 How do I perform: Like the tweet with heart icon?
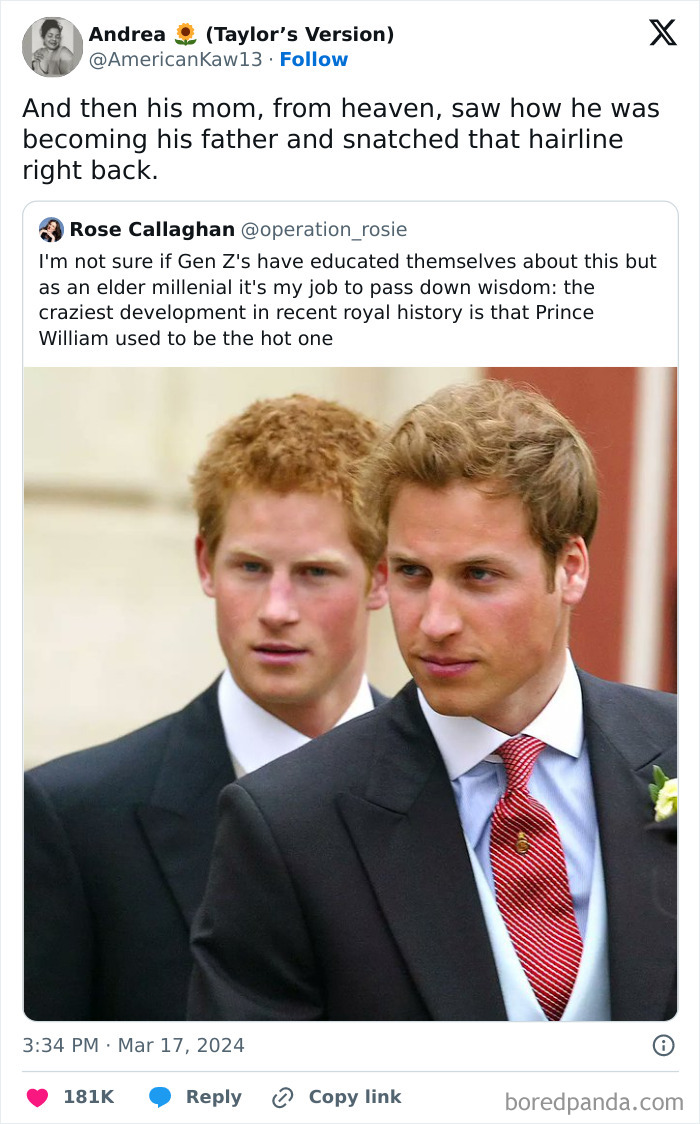[37, 1097]
